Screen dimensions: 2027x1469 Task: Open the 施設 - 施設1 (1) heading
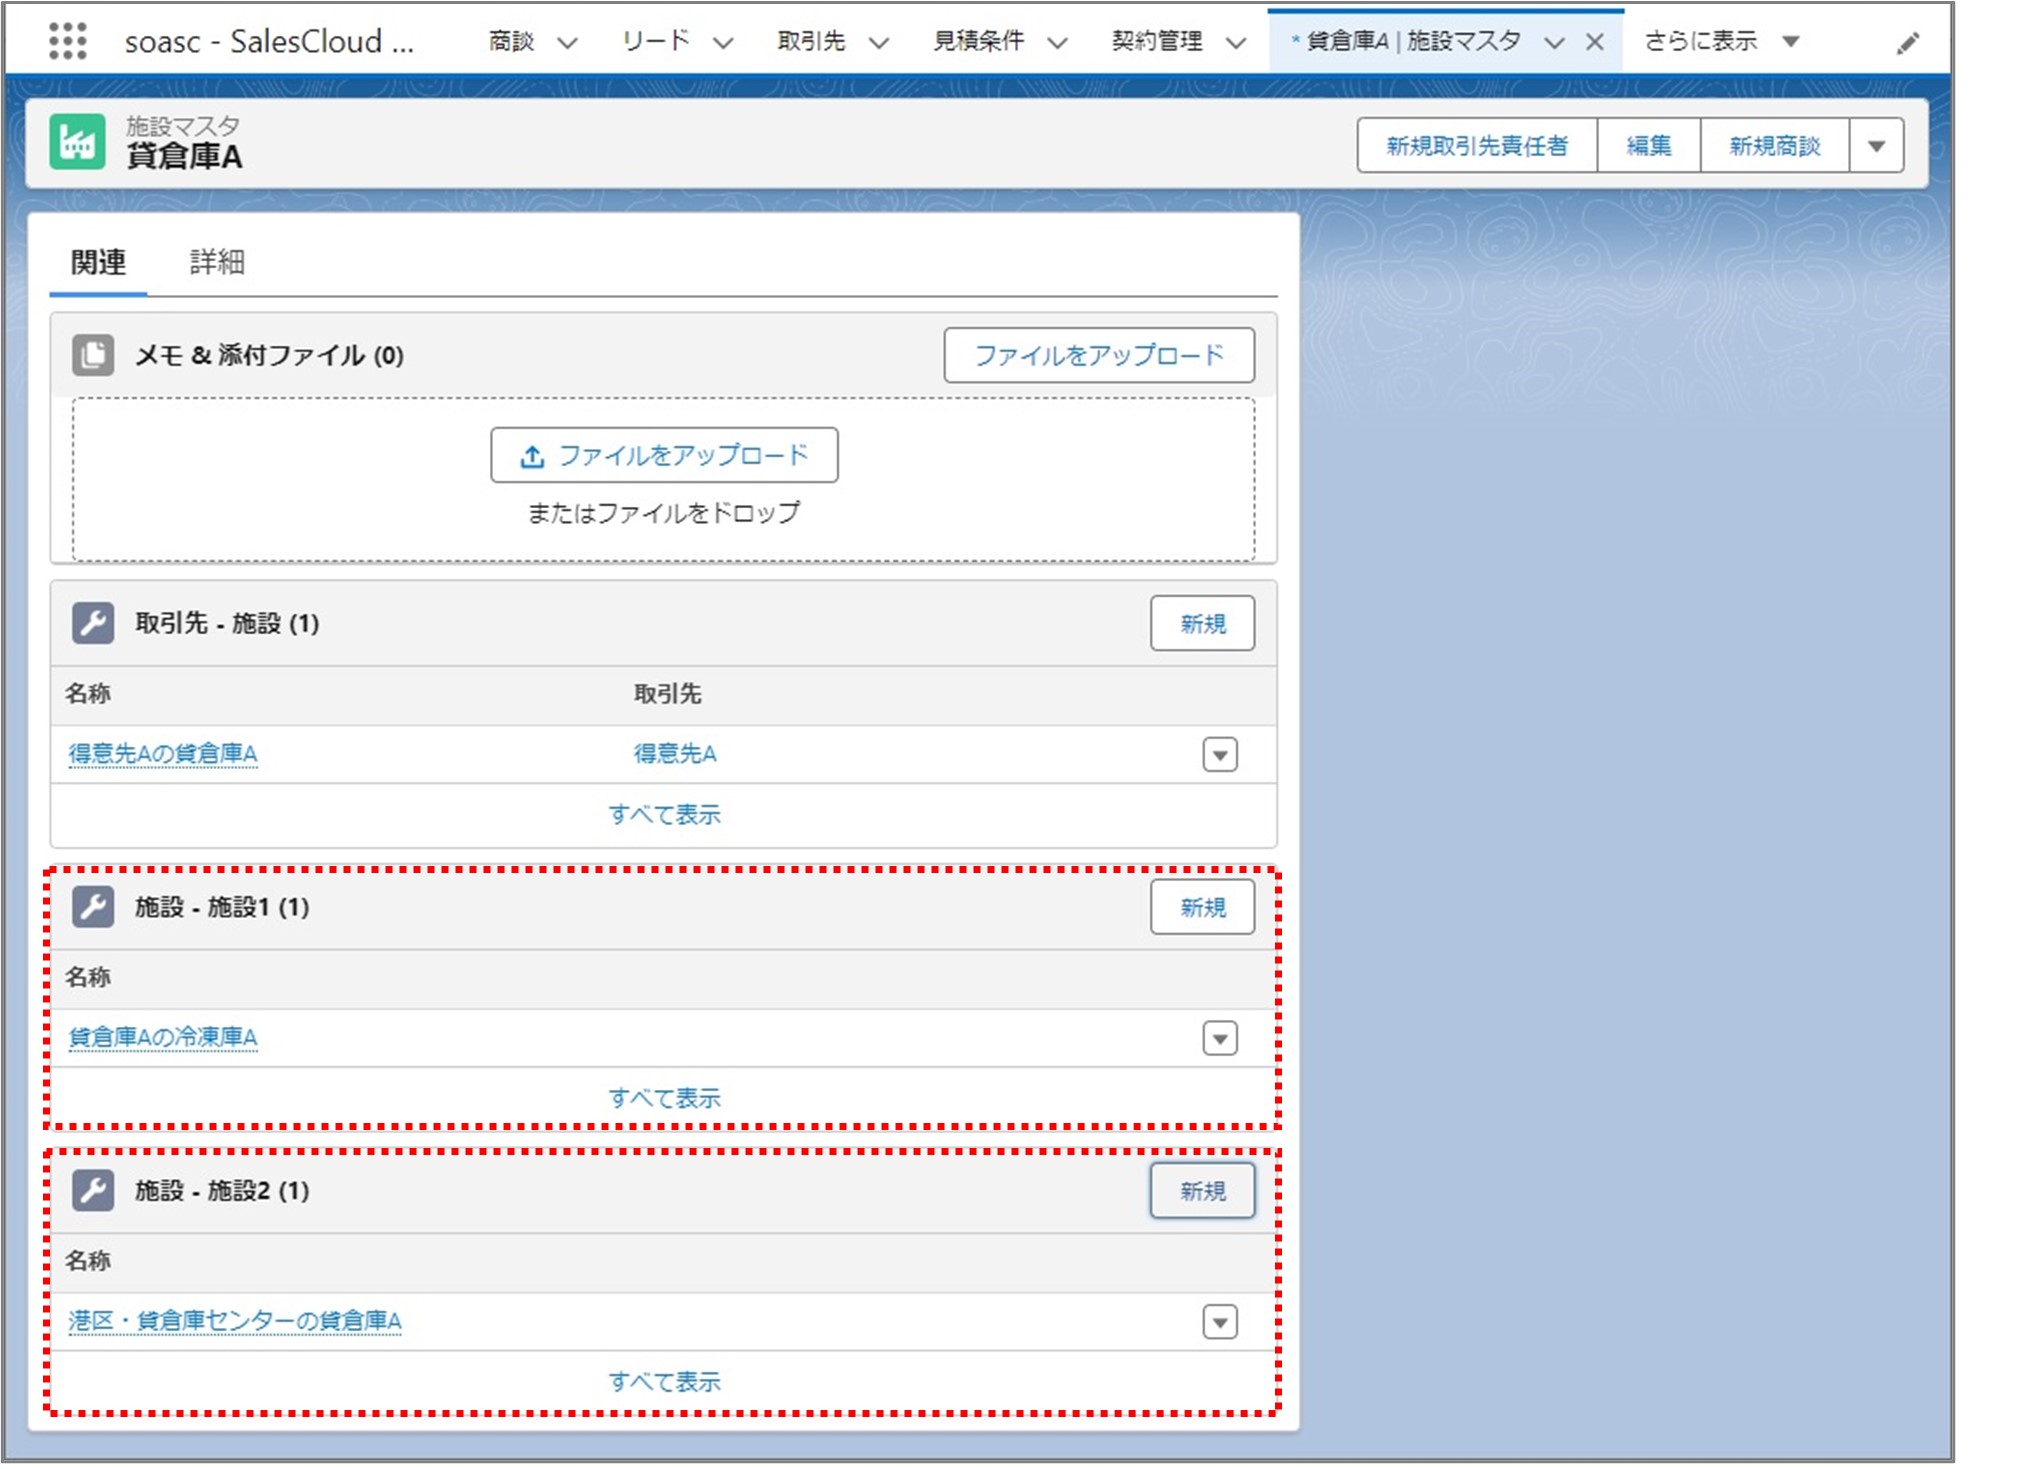click(x=222, y=907)
